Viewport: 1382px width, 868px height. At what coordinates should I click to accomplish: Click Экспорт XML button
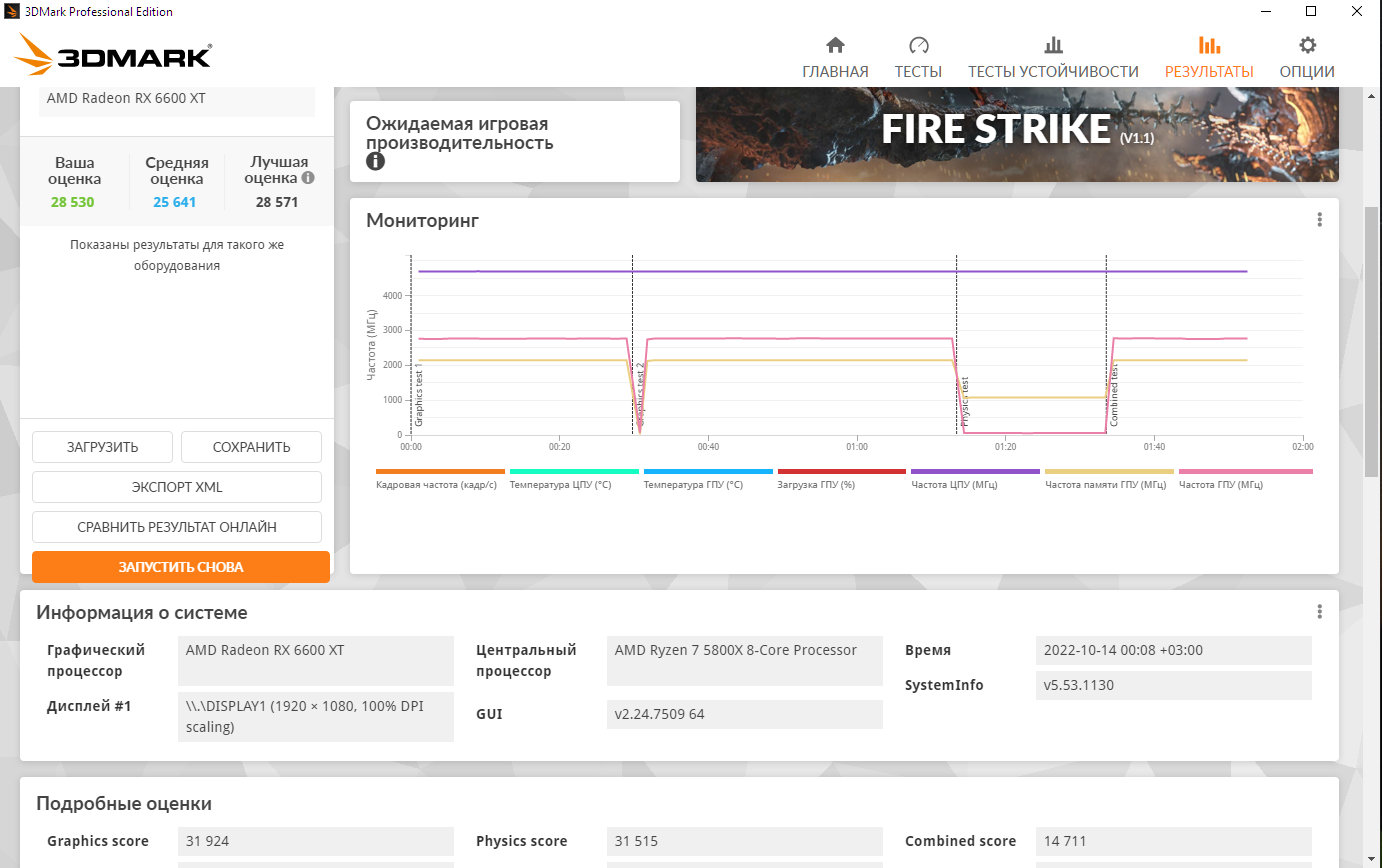pos(177,487)
